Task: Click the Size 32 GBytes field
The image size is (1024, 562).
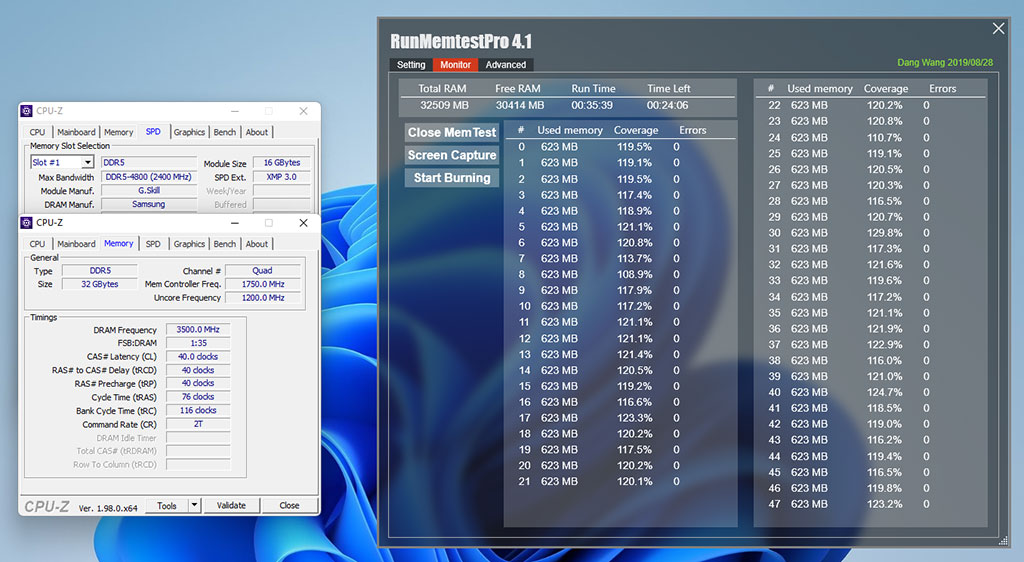Action: (x=99, y=284)
